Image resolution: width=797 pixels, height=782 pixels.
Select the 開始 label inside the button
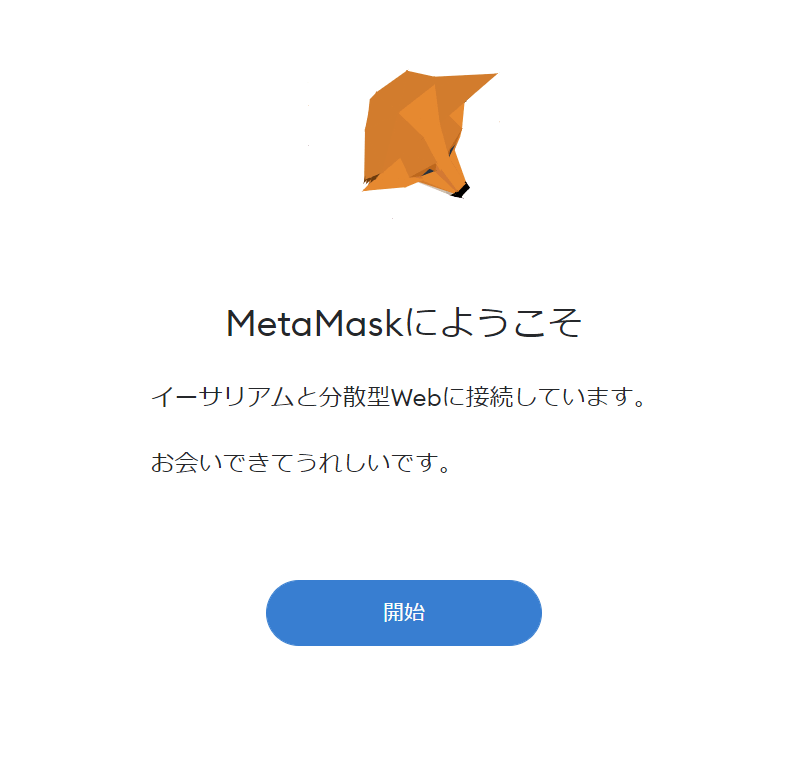coord(404,613)
